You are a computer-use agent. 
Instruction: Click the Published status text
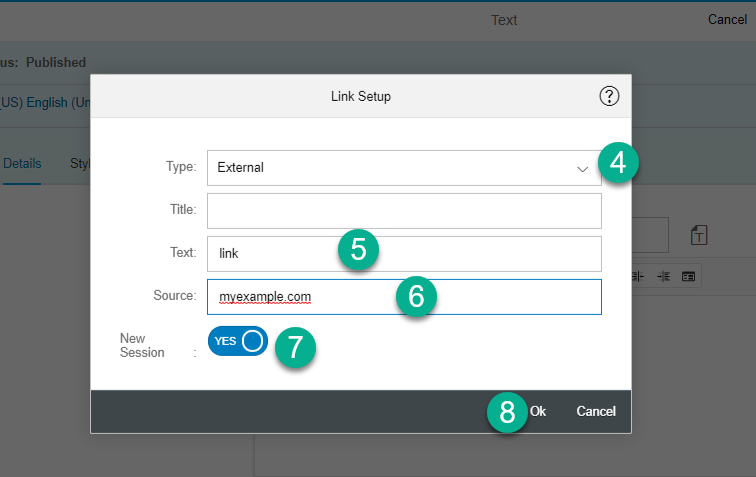pos(56,62)
